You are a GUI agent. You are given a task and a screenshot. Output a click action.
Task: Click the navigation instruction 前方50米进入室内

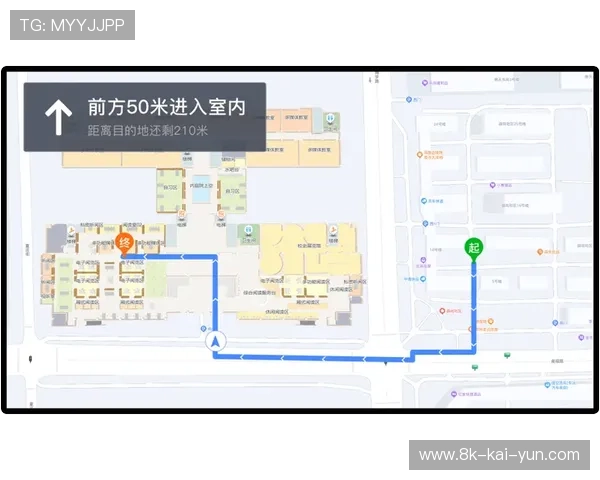pyautogui.click(x=166, y=106)
